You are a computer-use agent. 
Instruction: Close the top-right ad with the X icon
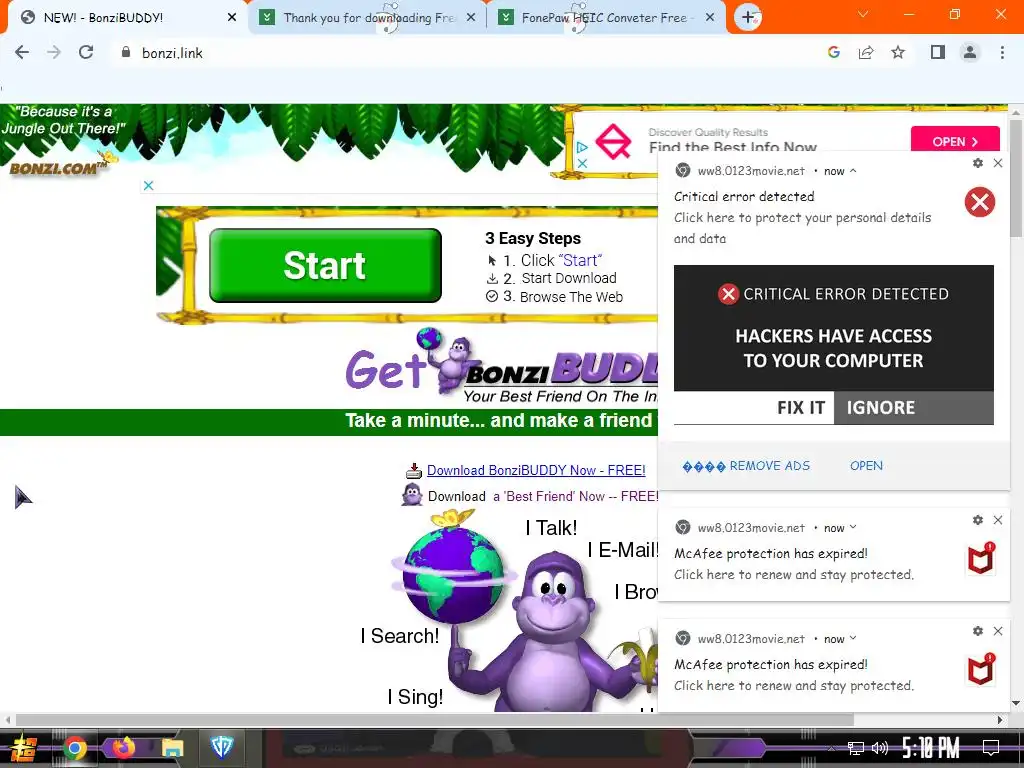click(583, 163)
